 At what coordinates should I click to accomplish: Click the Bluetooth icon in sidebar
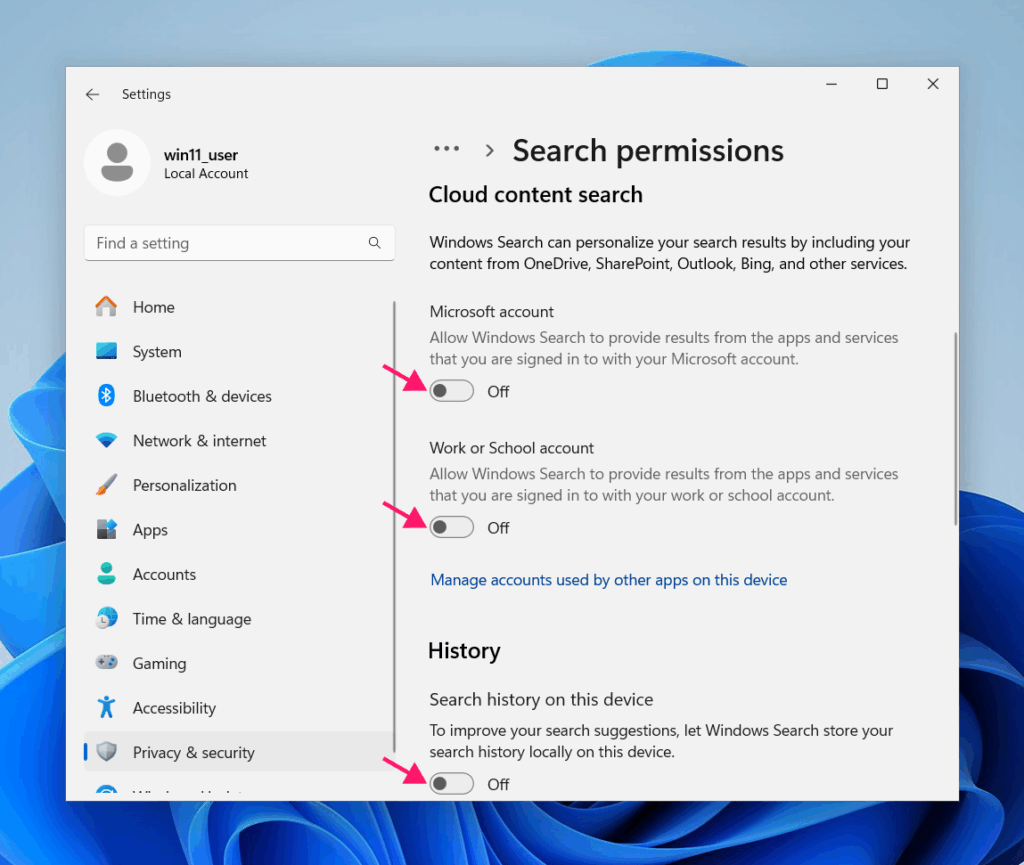click(106, 396)
